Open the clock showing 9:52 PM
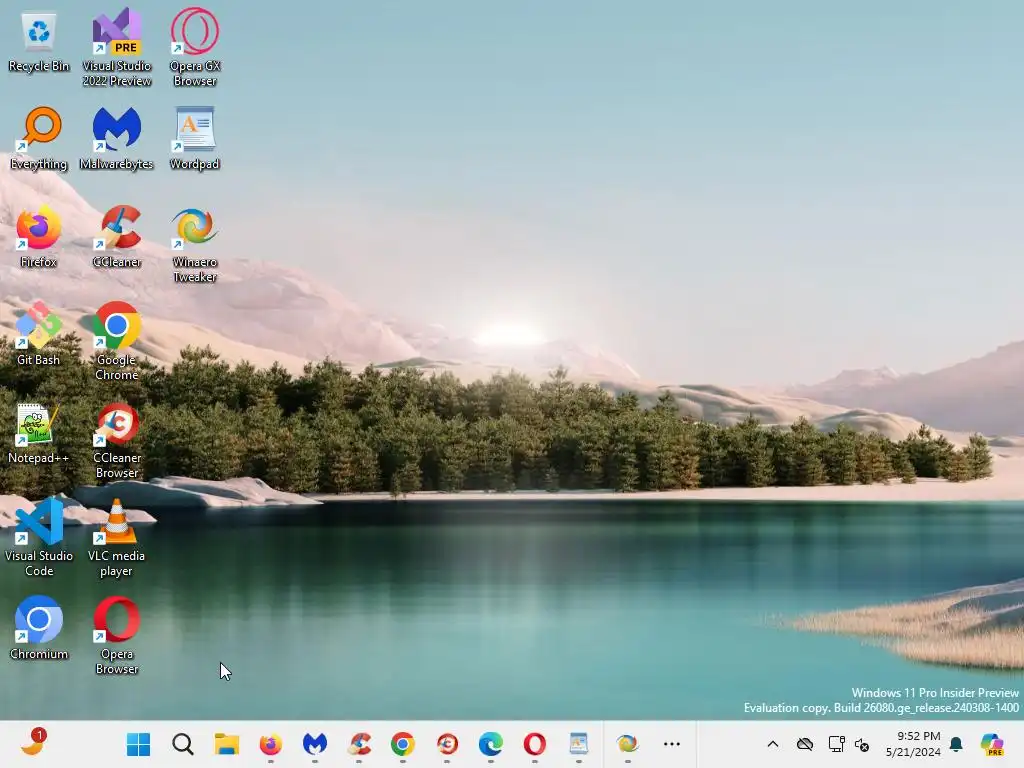1024x768 pixels. pyautogui.click(x=913, y=744)
